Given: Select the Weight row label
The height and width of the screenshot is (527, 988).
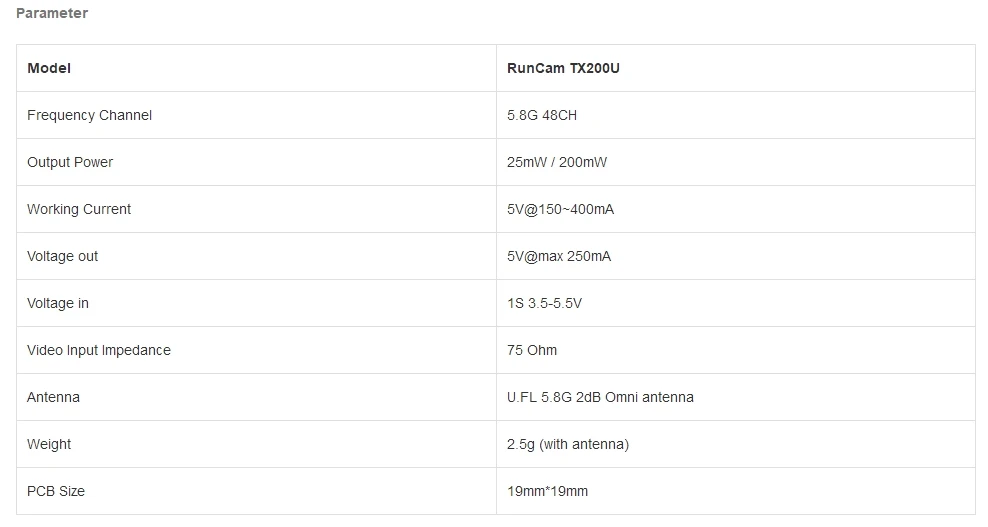Looking at the screenshot, I should click(x=49, y=444).
